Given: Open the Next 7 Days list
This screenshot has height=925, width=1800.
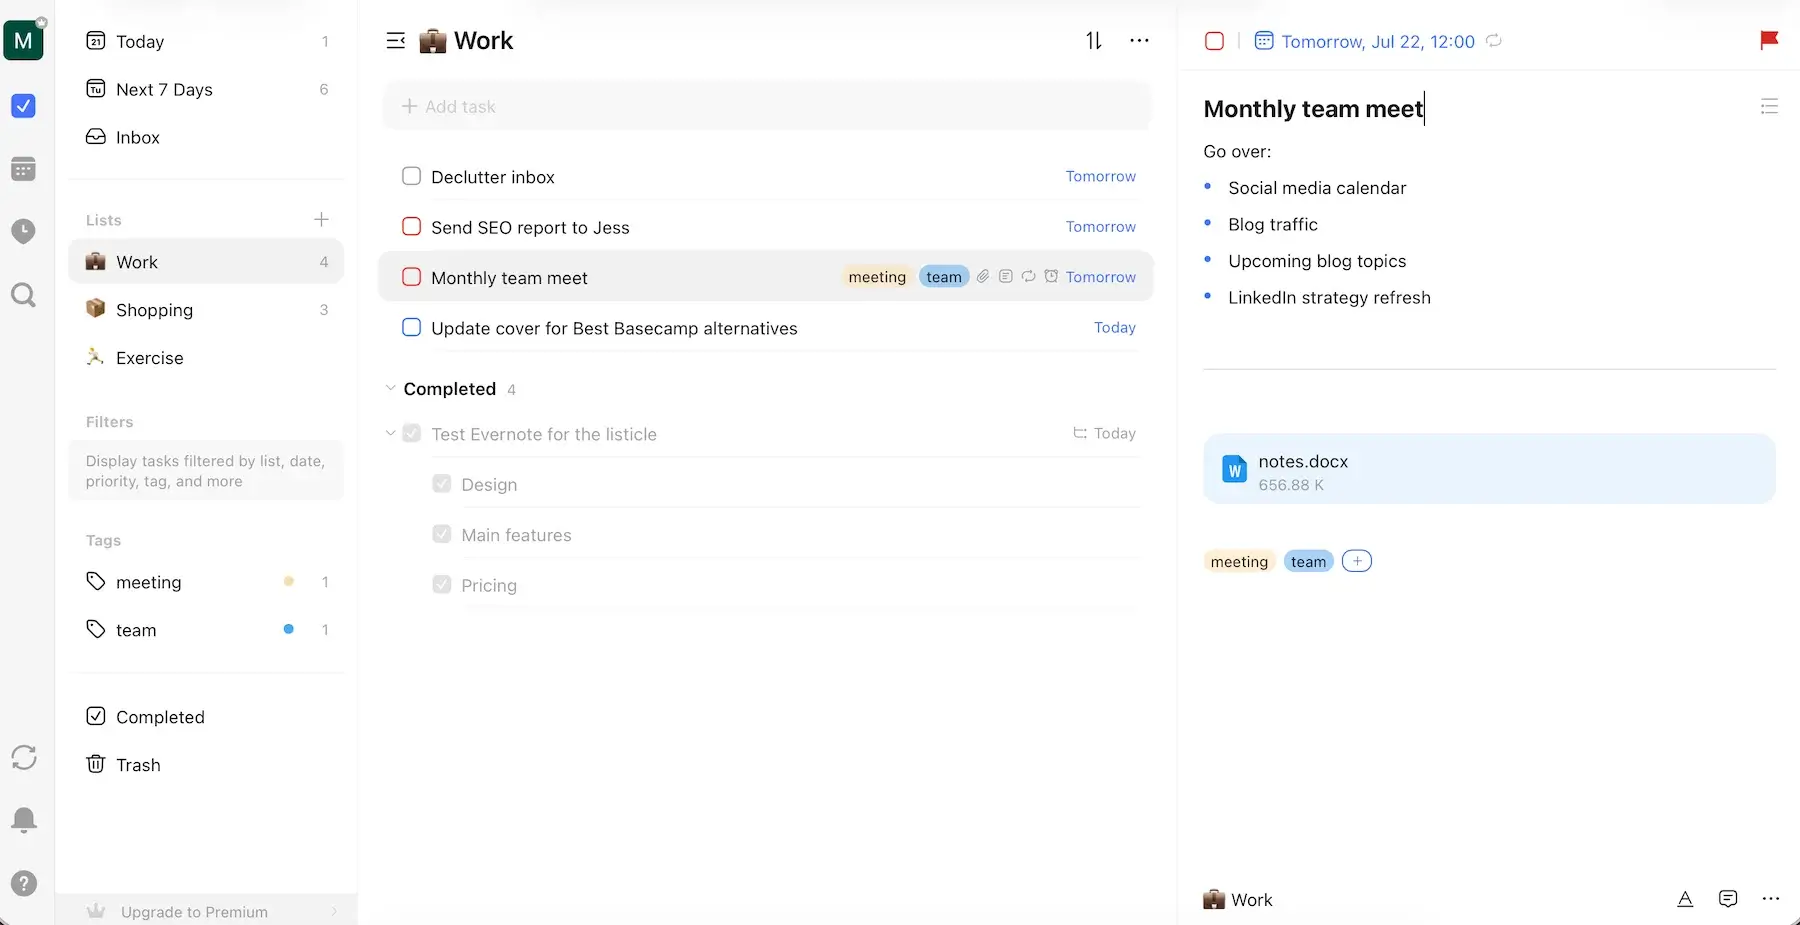Looking at the screenshot, I should coord(207,89).
